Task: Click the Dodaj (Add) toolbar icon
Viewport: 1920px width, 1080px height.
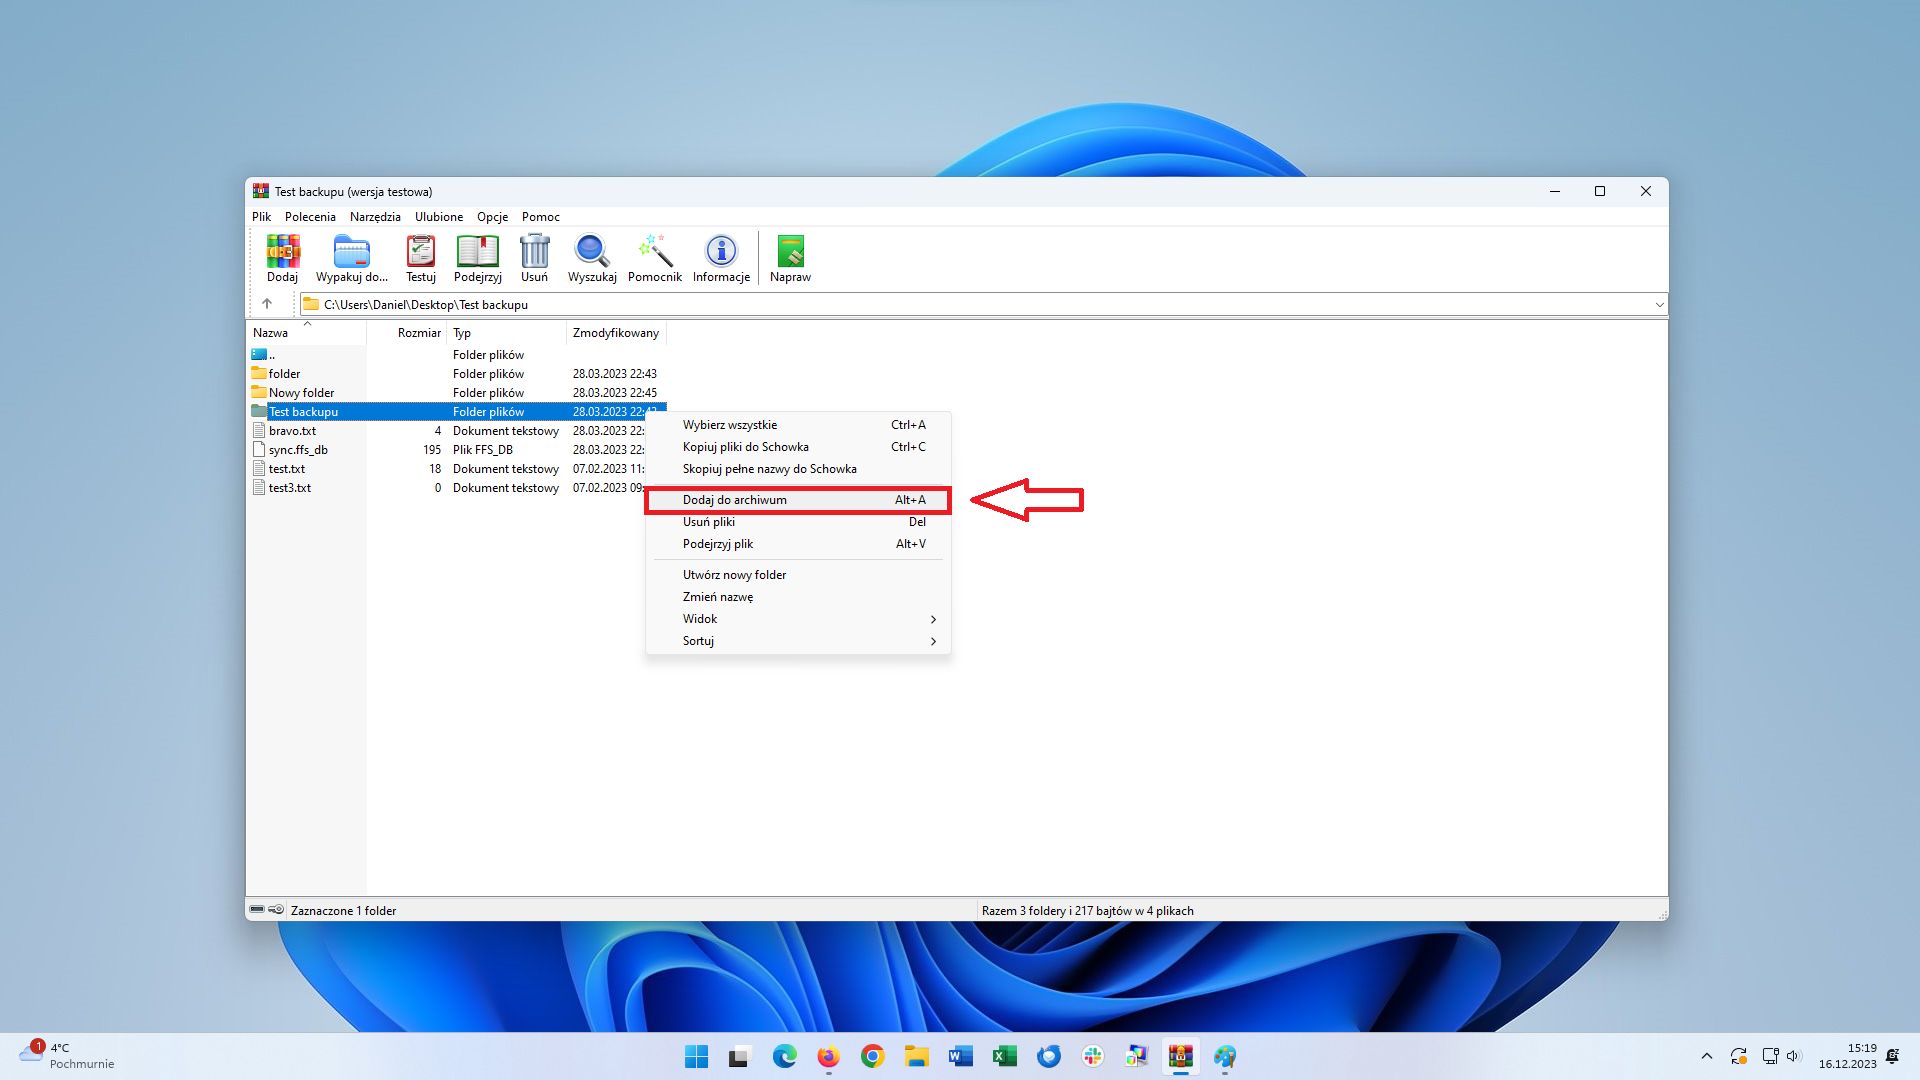Action: tap(283, 256)
